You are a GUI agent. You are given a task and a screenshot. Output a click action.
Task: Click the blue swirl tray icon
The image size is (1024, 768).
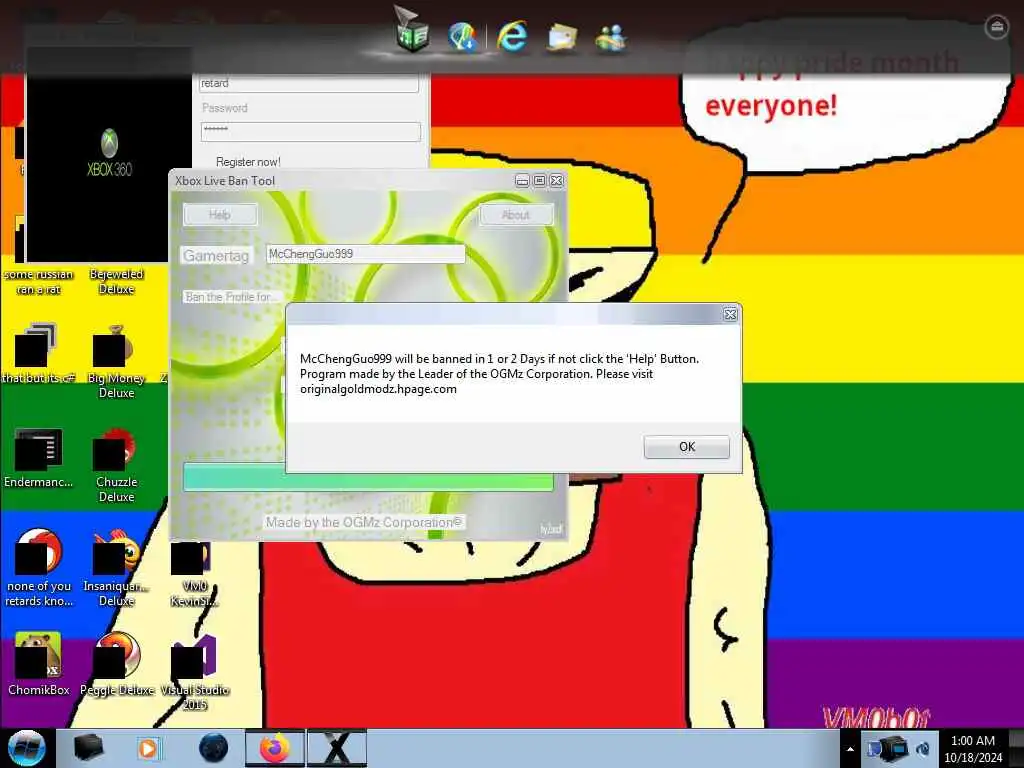coord(923,749)
